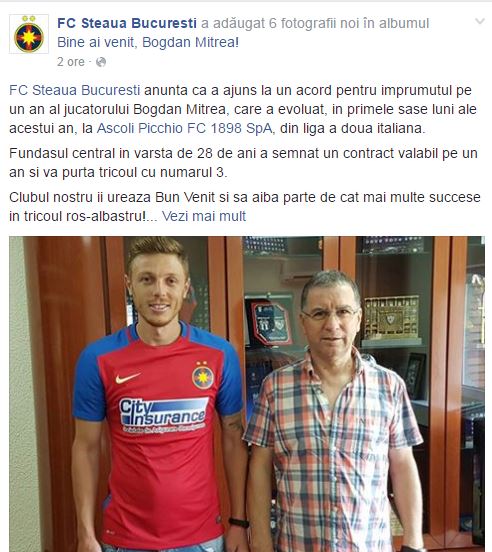492x552 pixels.
Task: Follow FC Steaua Bucuresti link in post body
Action: (x=75, y=90)
